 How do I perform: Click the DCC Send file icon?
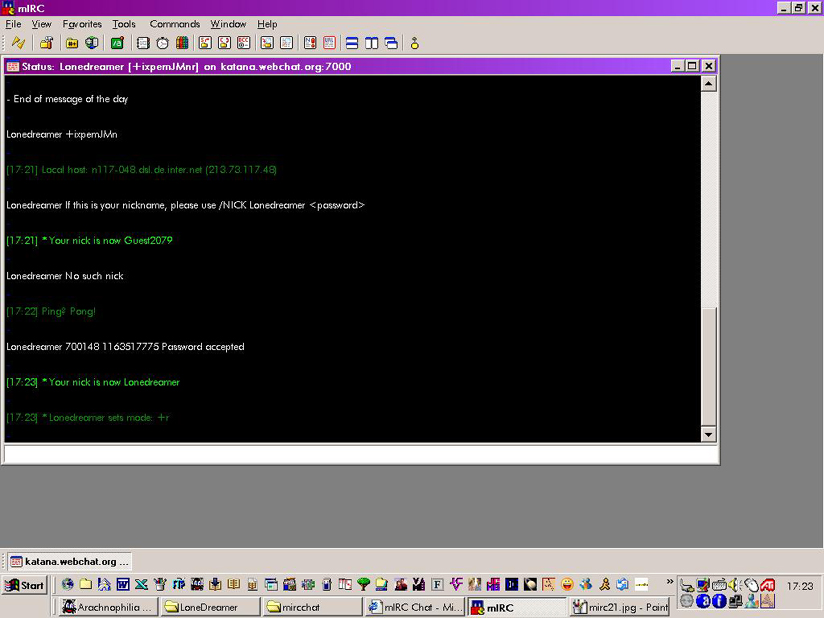205,43
